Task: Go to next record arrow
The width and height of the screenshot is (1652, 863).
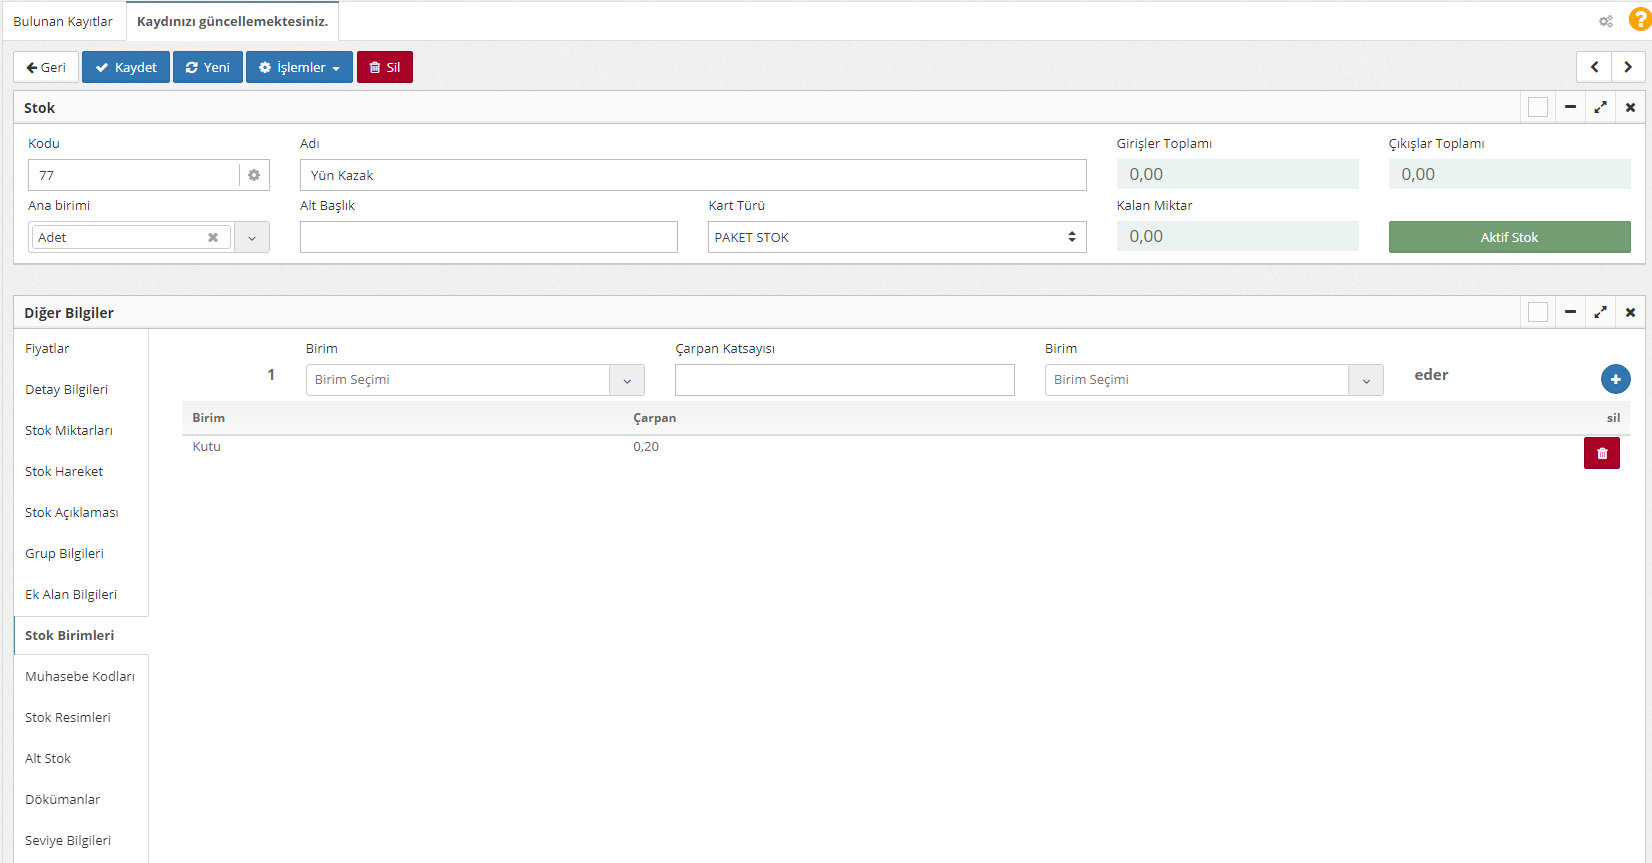Action: click(1628, 67)
